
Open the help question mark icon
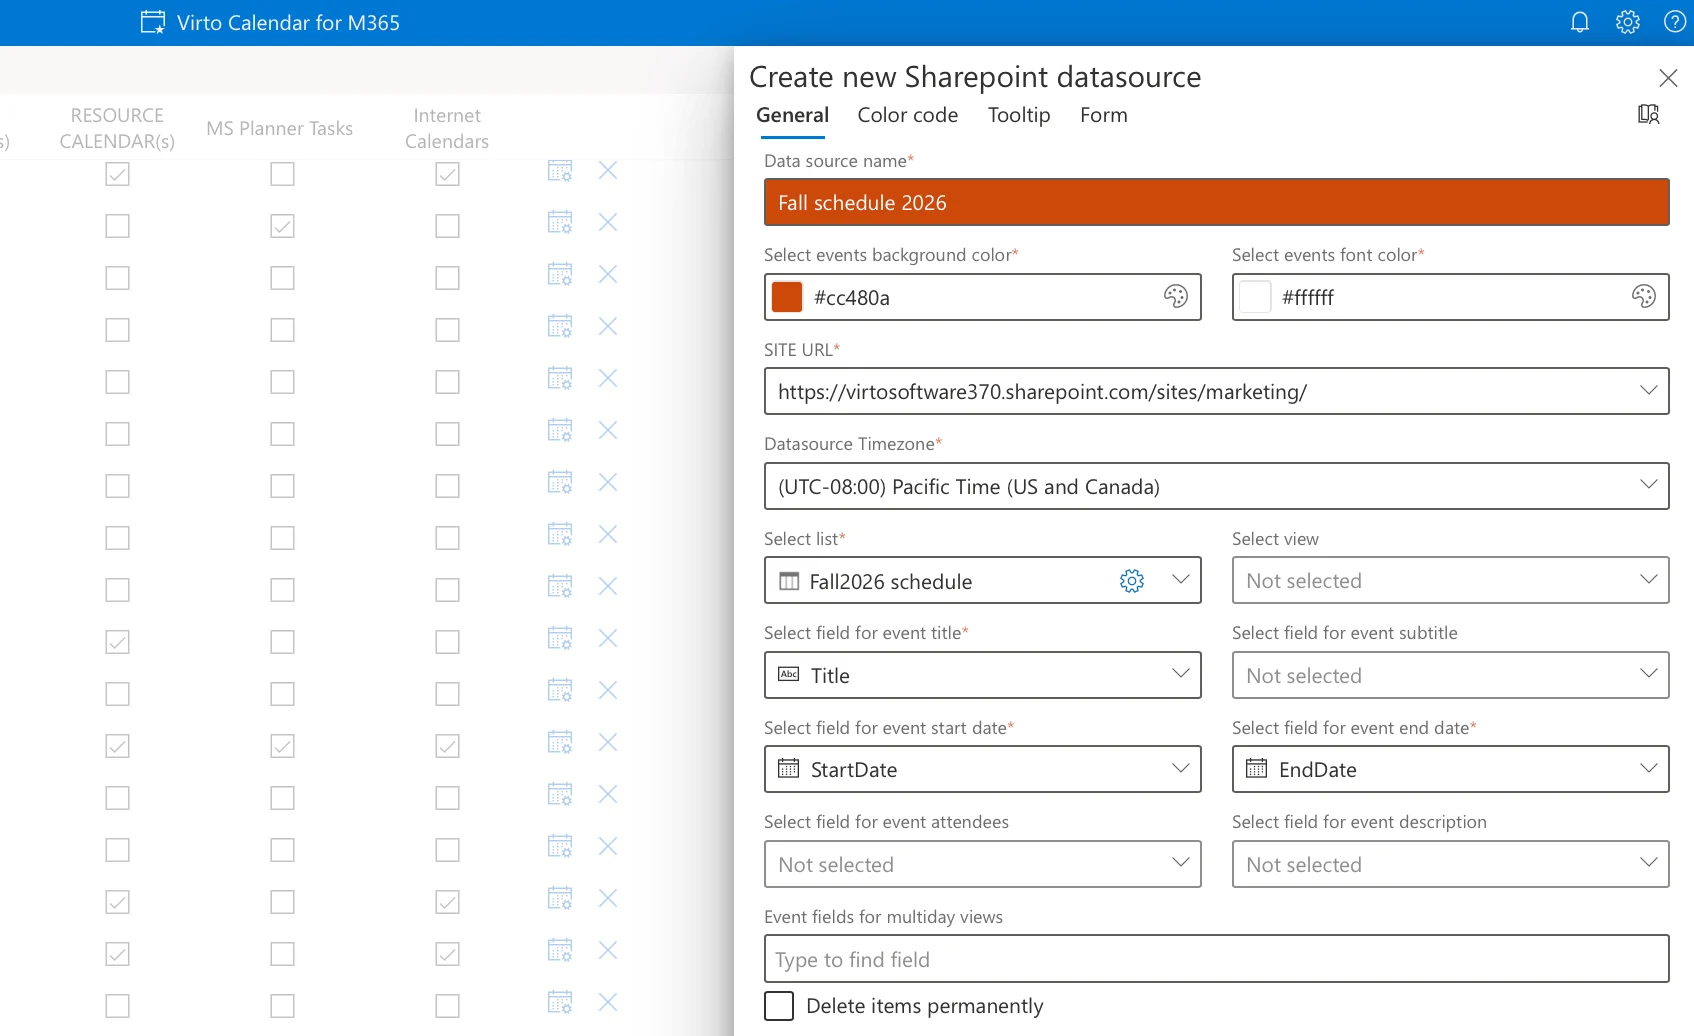(x=1675, y=22)
